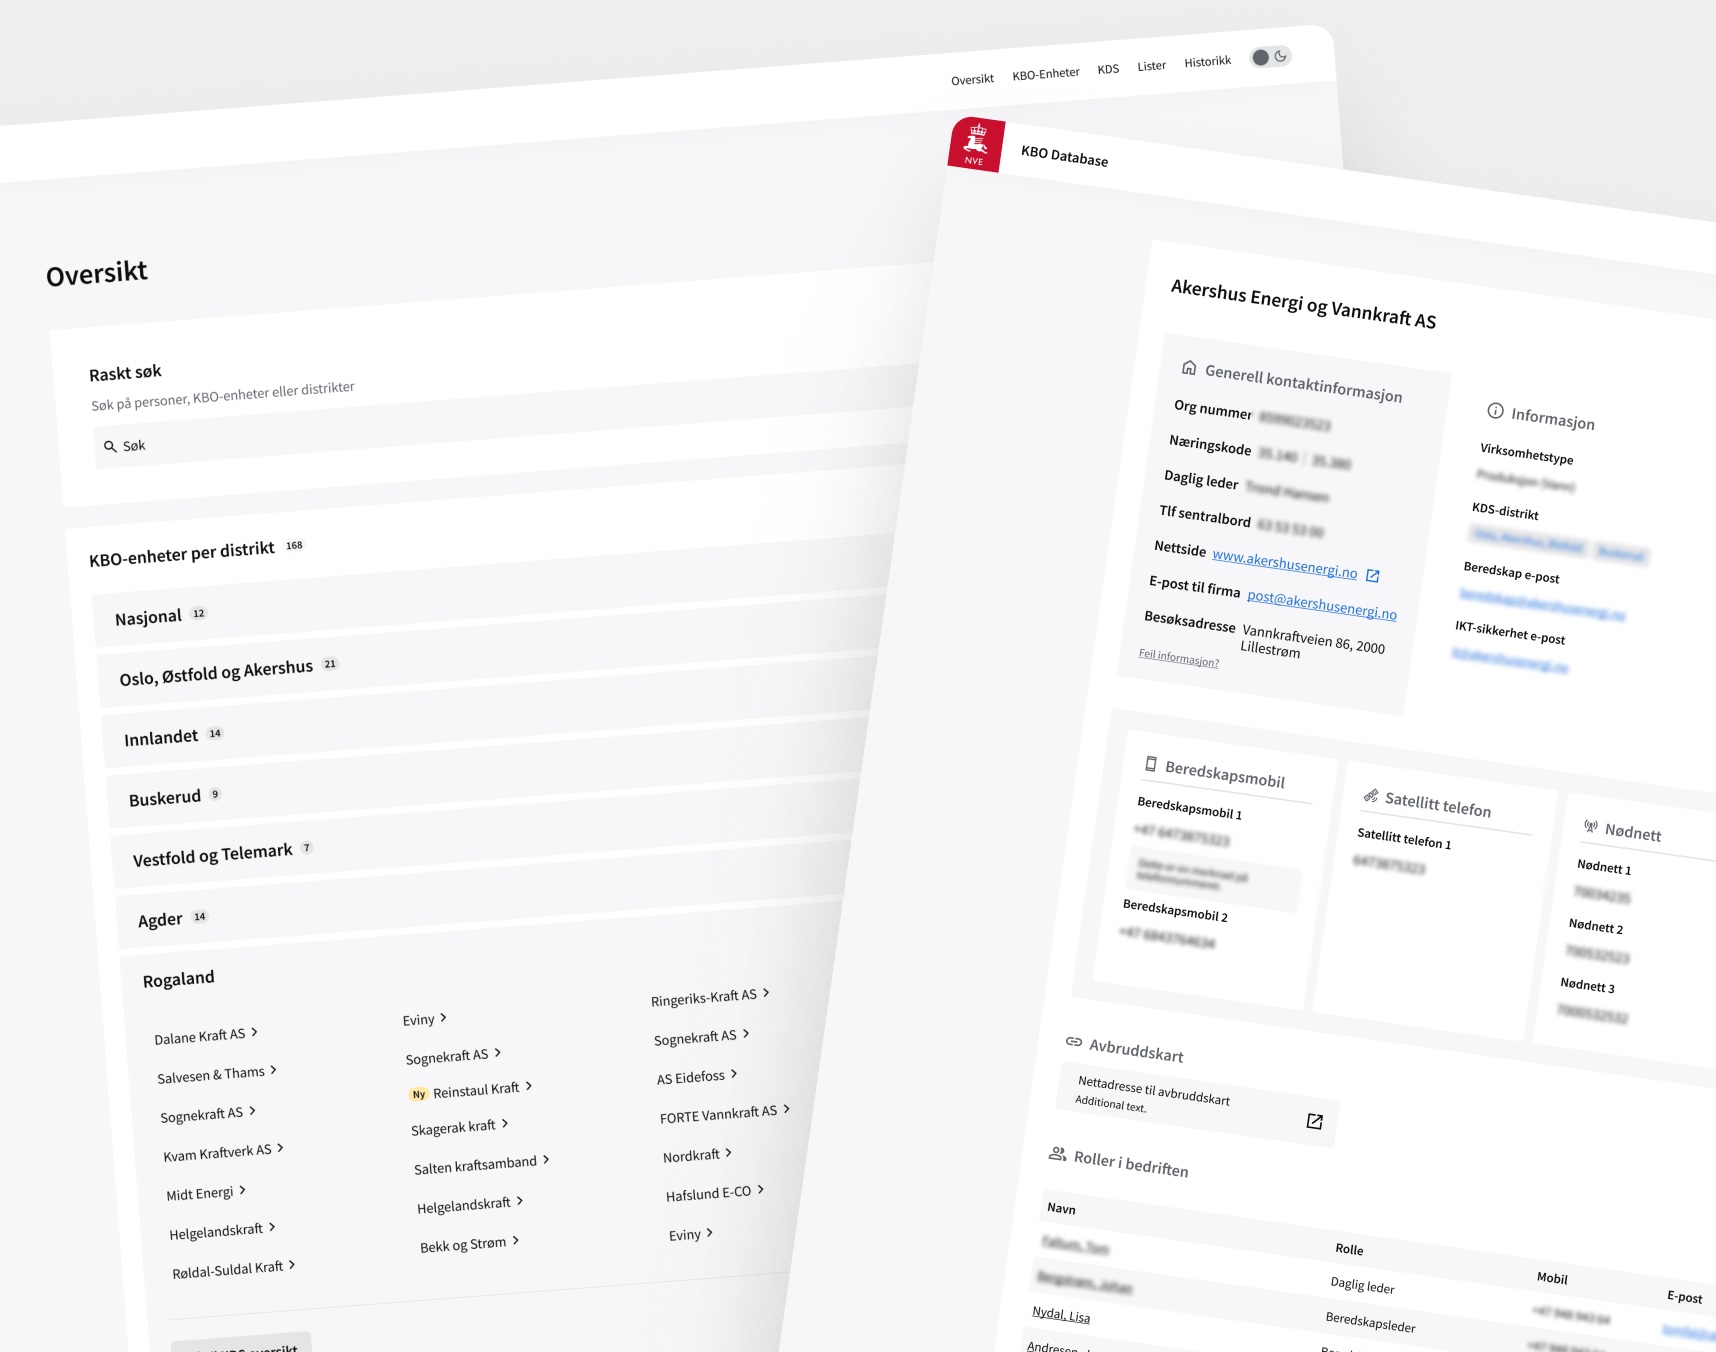Click the 'Feil informasjon?' link
Image resolution: width=1716 pixels, height=1352 pixels.
click(1179, 657)
